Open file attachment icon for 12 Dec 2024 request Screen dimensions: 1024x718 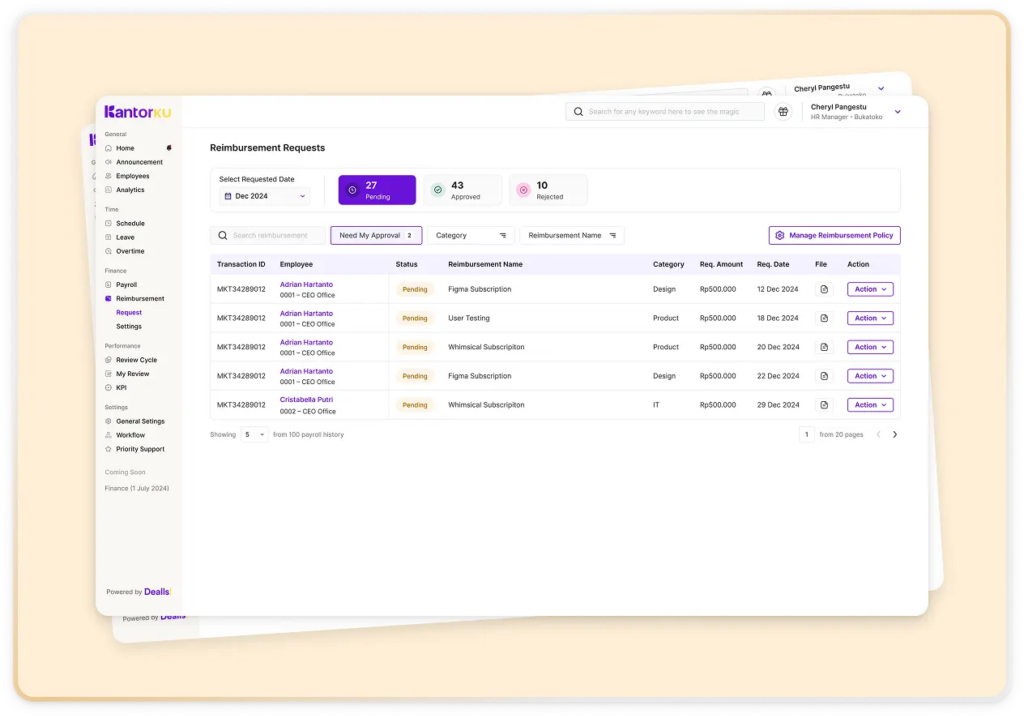(x=824, y=289)
